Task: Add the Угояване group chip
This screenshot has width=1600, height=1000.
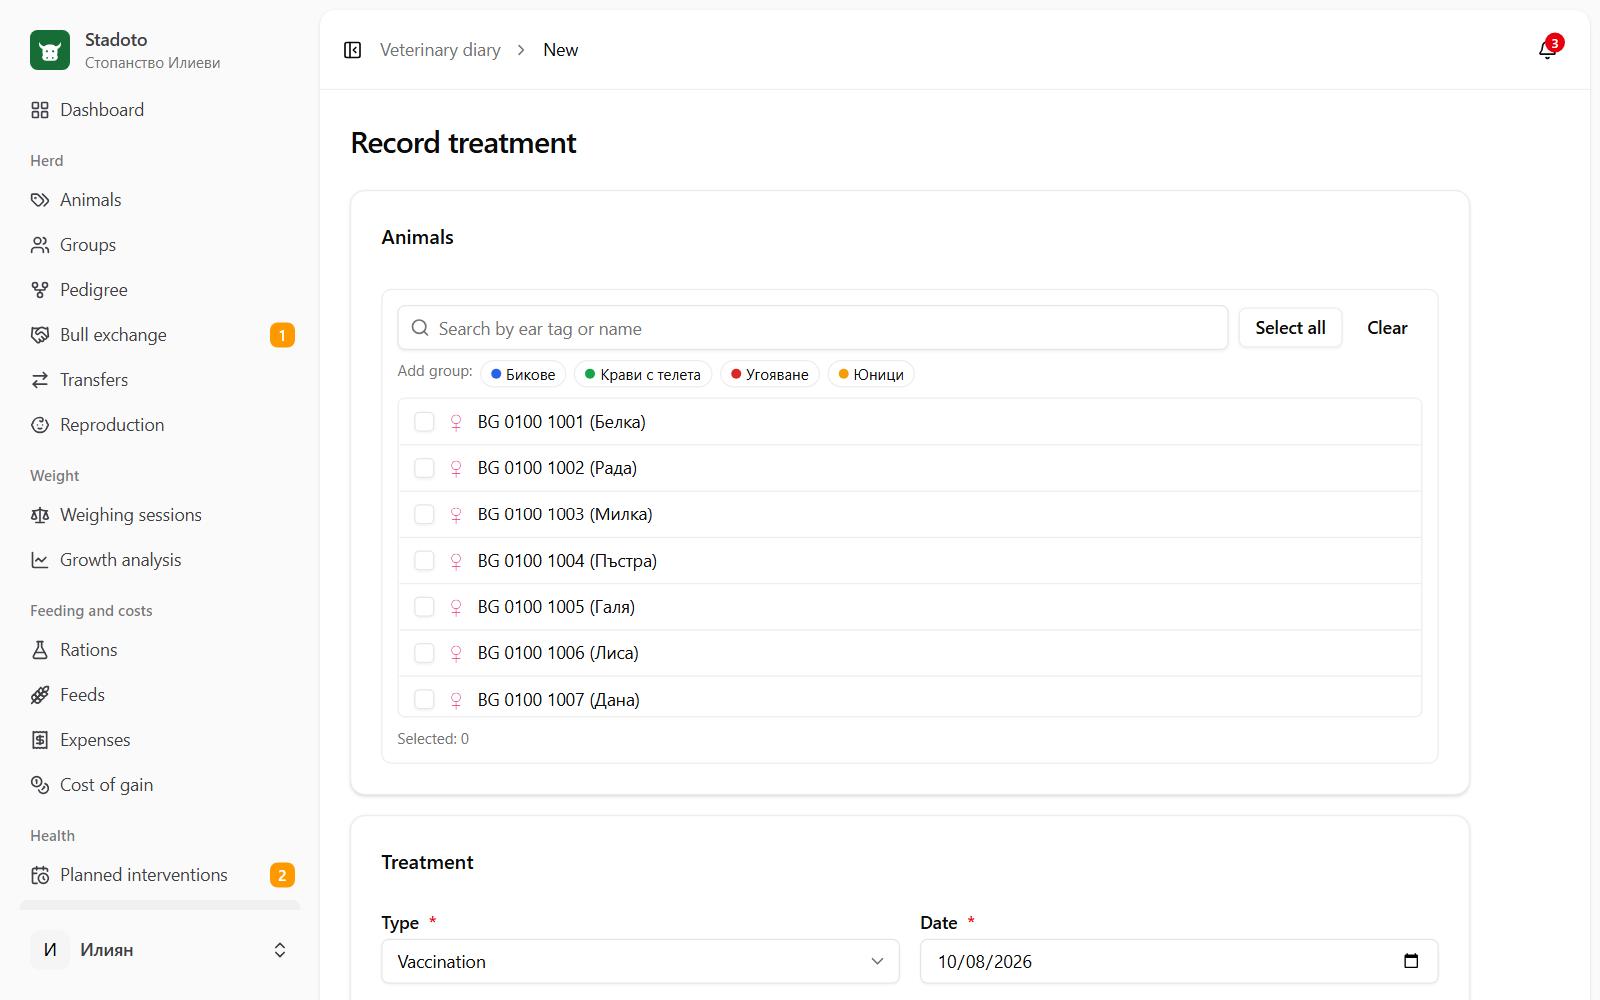Action: (770, 374)
